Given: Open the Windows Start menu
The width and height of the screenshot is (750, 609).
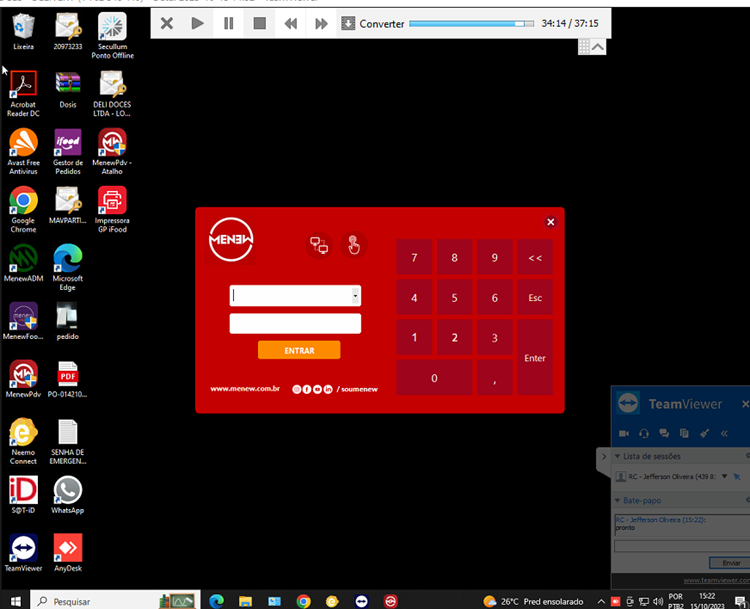Looking at the screenshot, I should [x=15, y=601].
